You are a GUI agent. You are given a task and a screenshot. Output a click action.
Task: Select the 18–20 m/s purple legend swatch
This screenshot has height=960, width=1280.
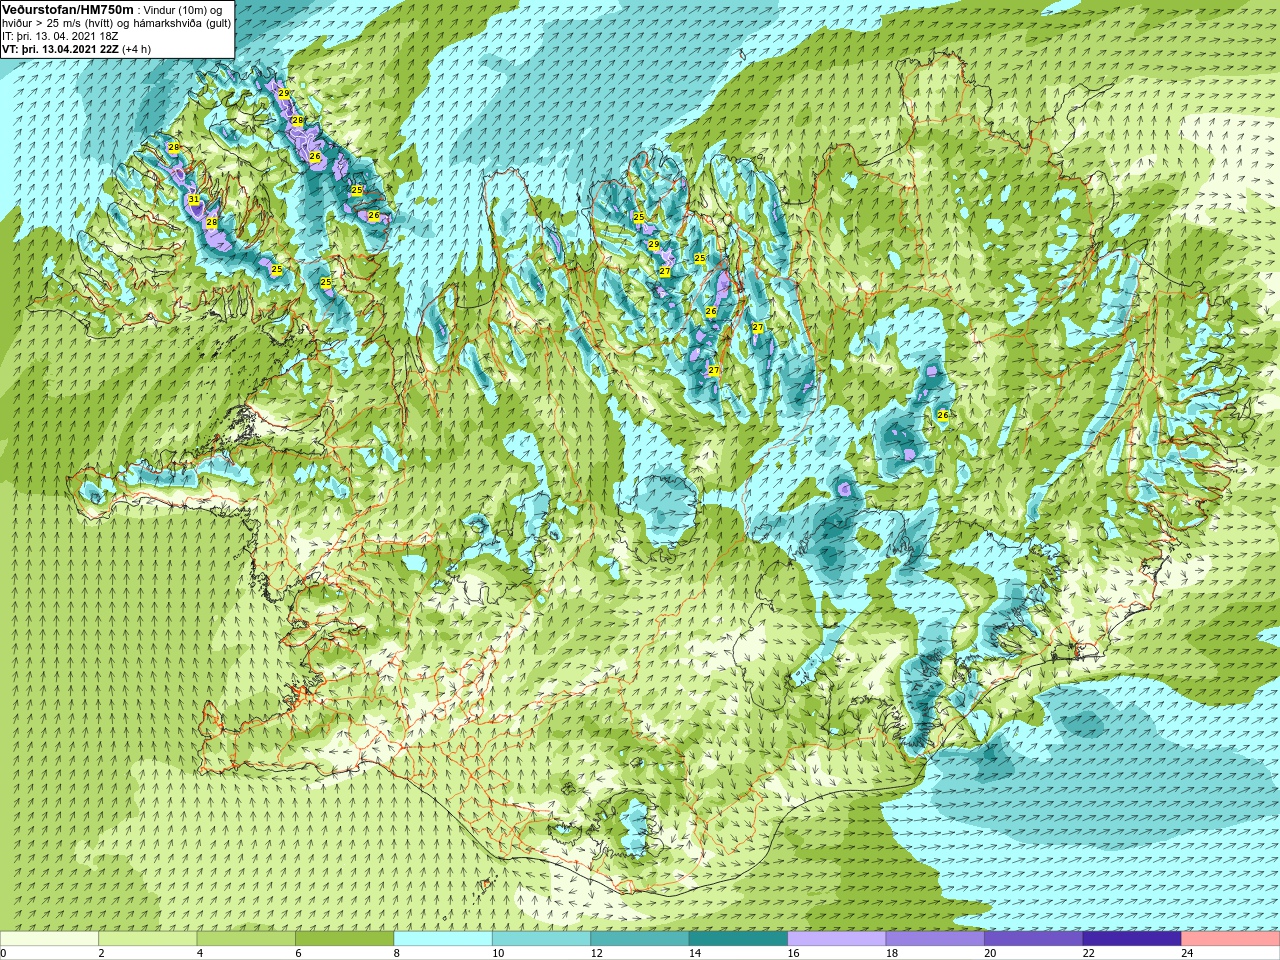click(935, 939)
